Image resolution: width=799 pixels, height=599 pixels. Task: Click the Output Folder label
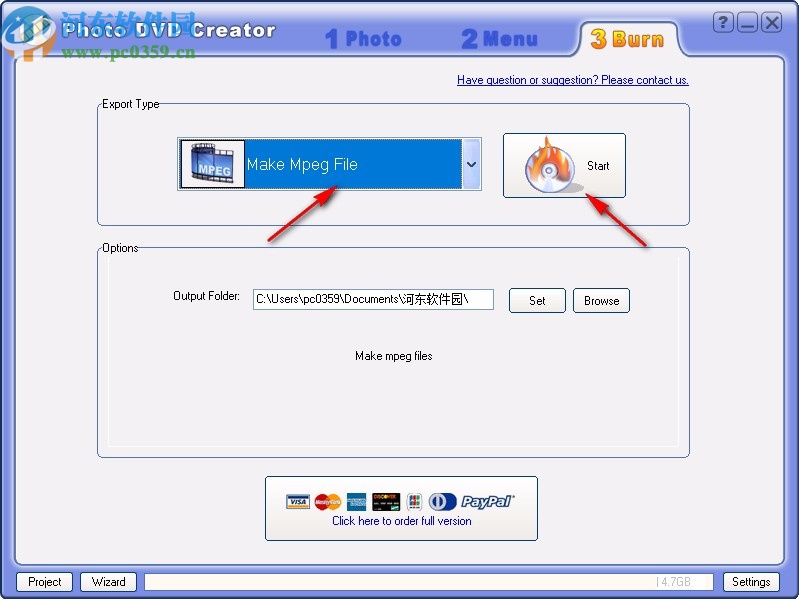(x=206, y=296)
